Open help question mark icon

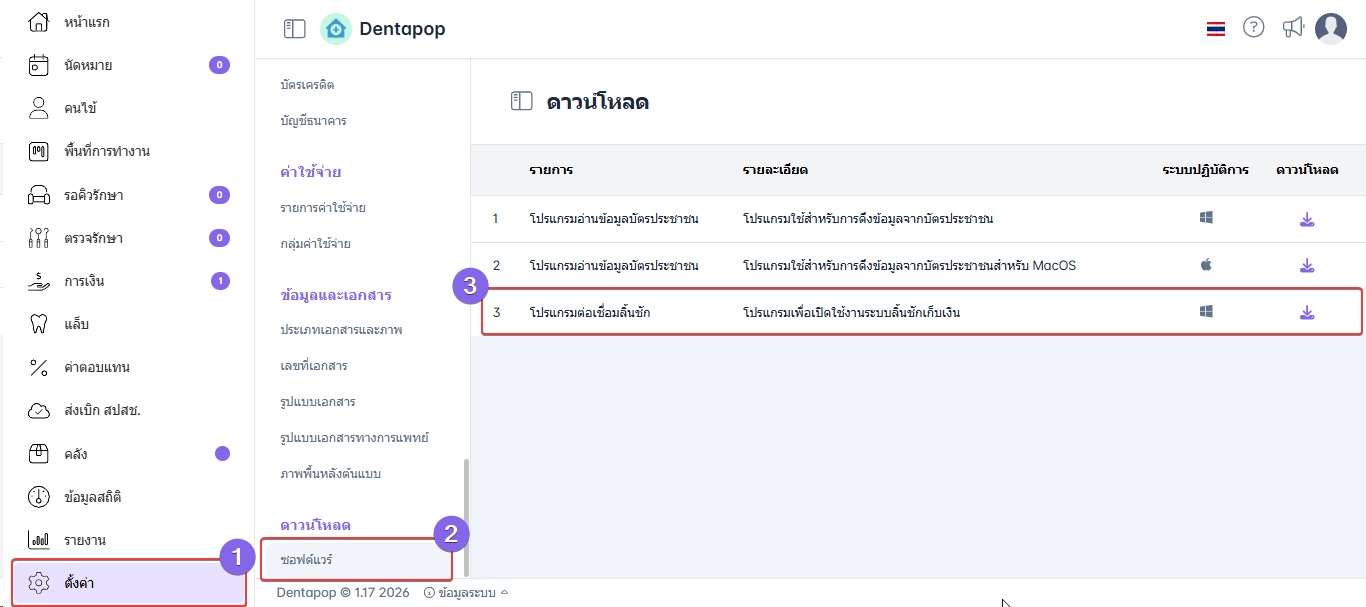tap(1254, 28)
